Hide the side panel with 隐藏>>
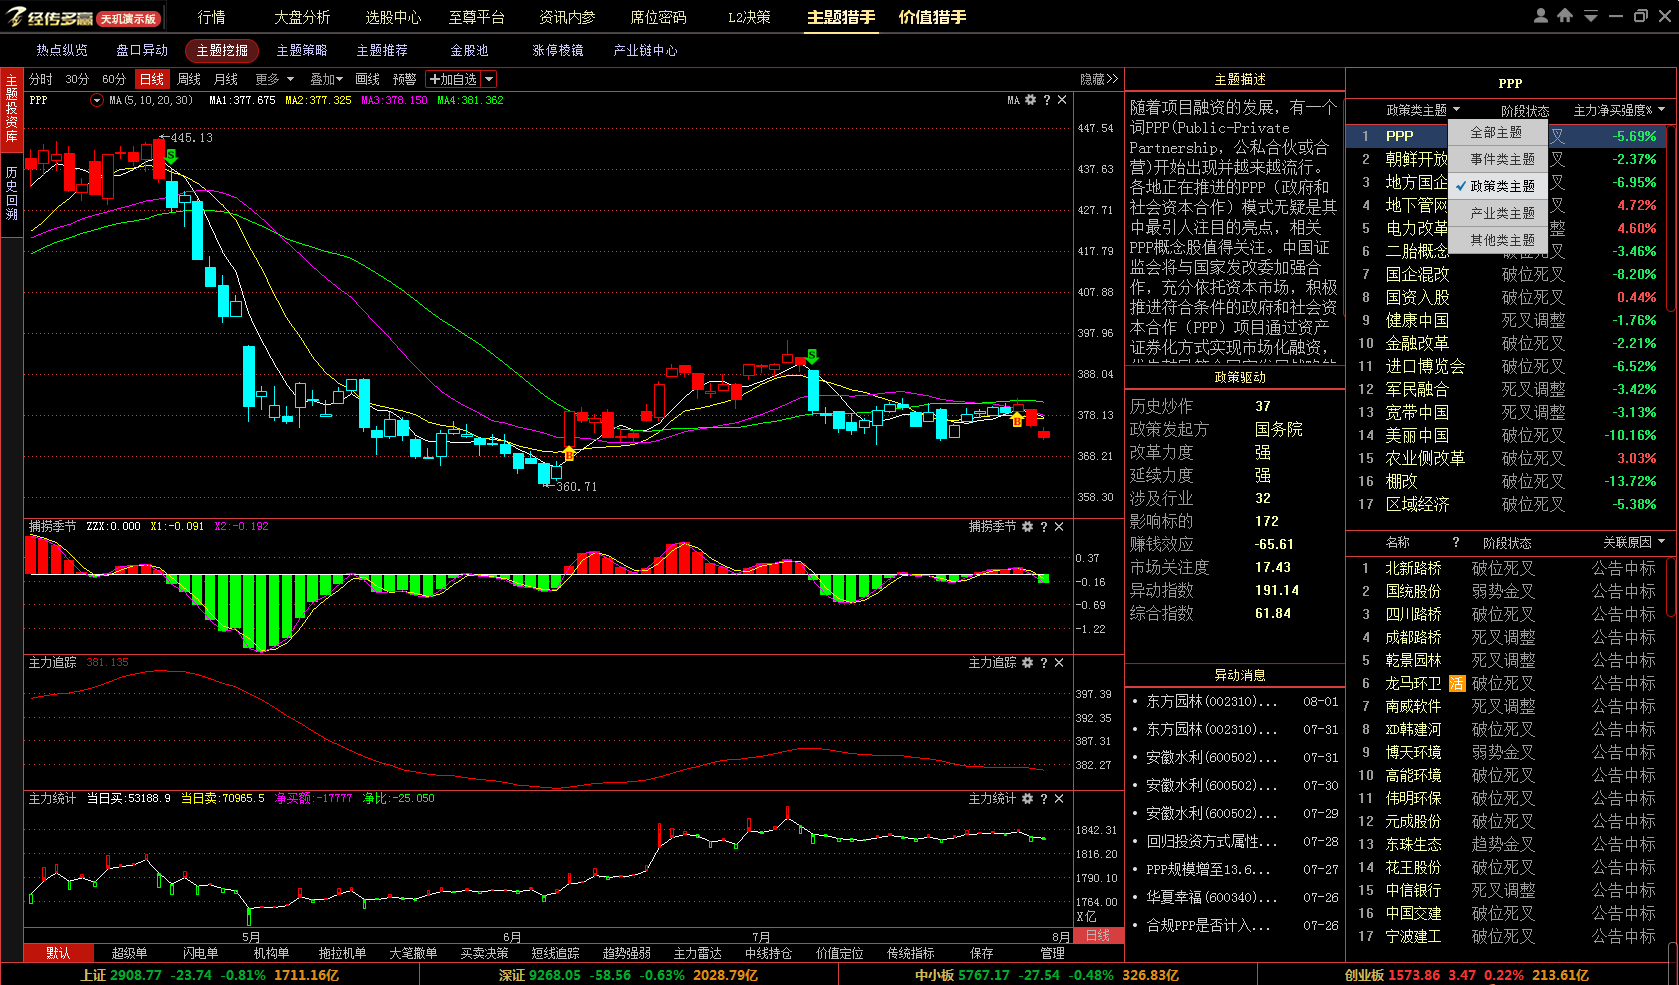The height and width of the screenshot is (985, 1679). [1099, 79]
